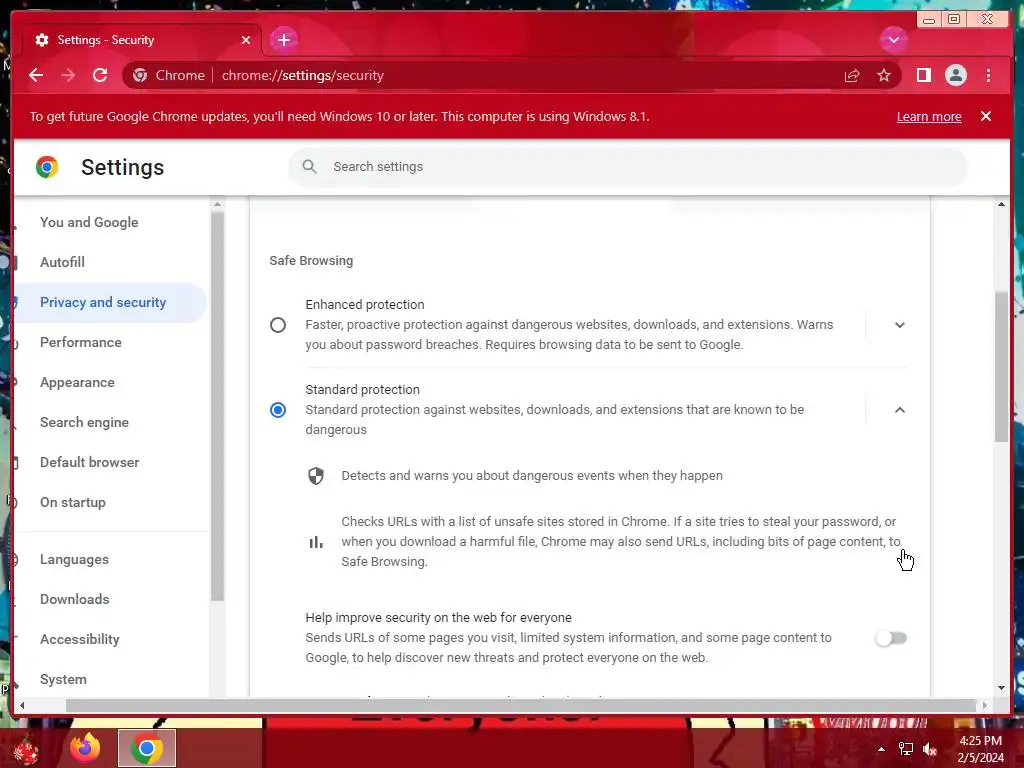This screenshot has height=768, width=1024.
Task: Click the Search settings field
Action: coord(628,167)
